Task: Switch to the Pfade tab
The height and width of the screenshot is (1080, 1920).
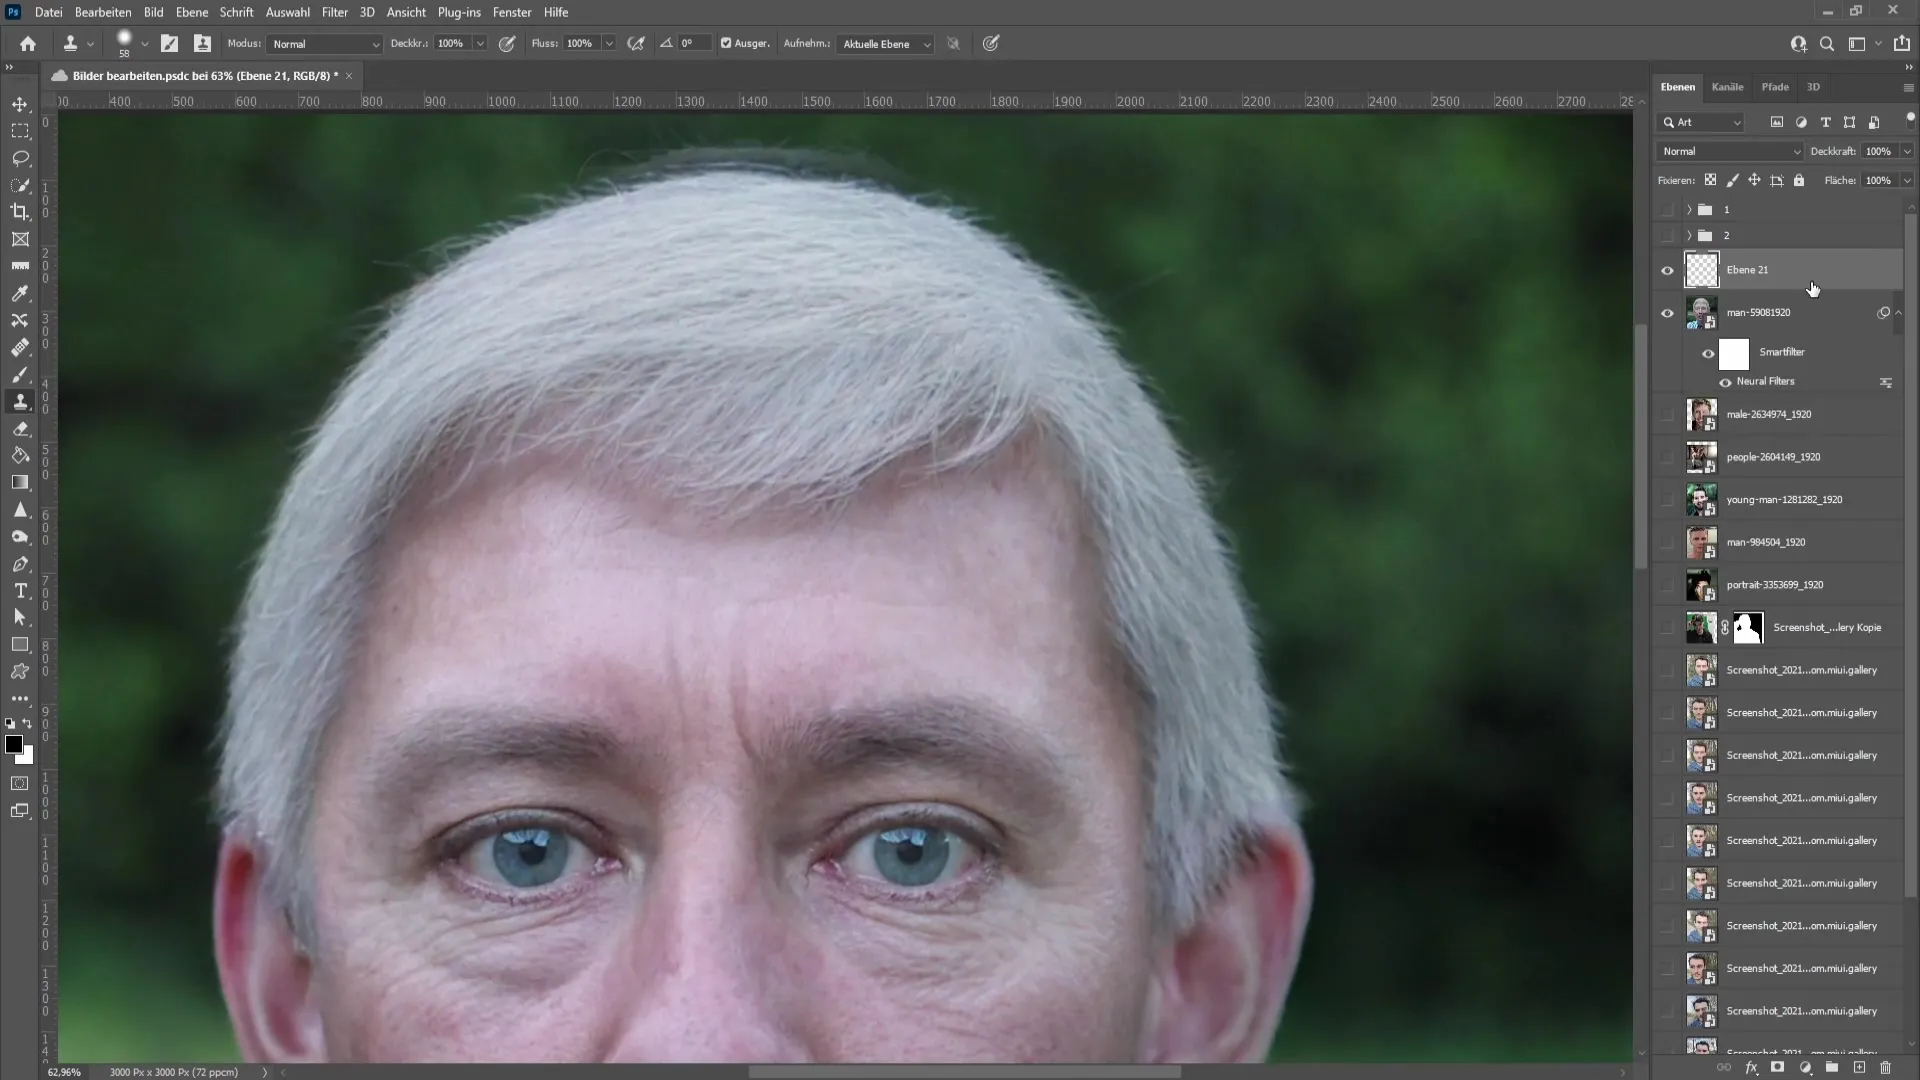Action: [x=1776, y=86]
